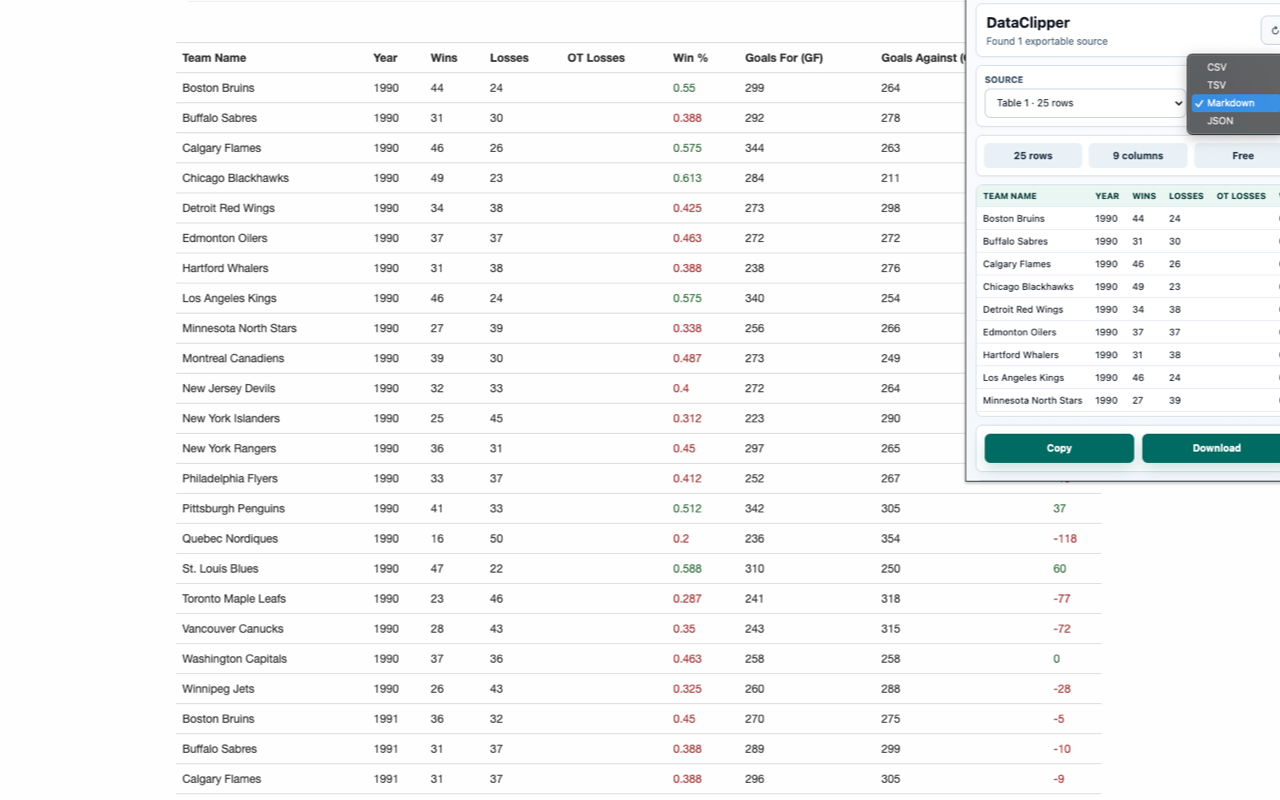Click the Download button in DataClipper

tap(1211, 448)
